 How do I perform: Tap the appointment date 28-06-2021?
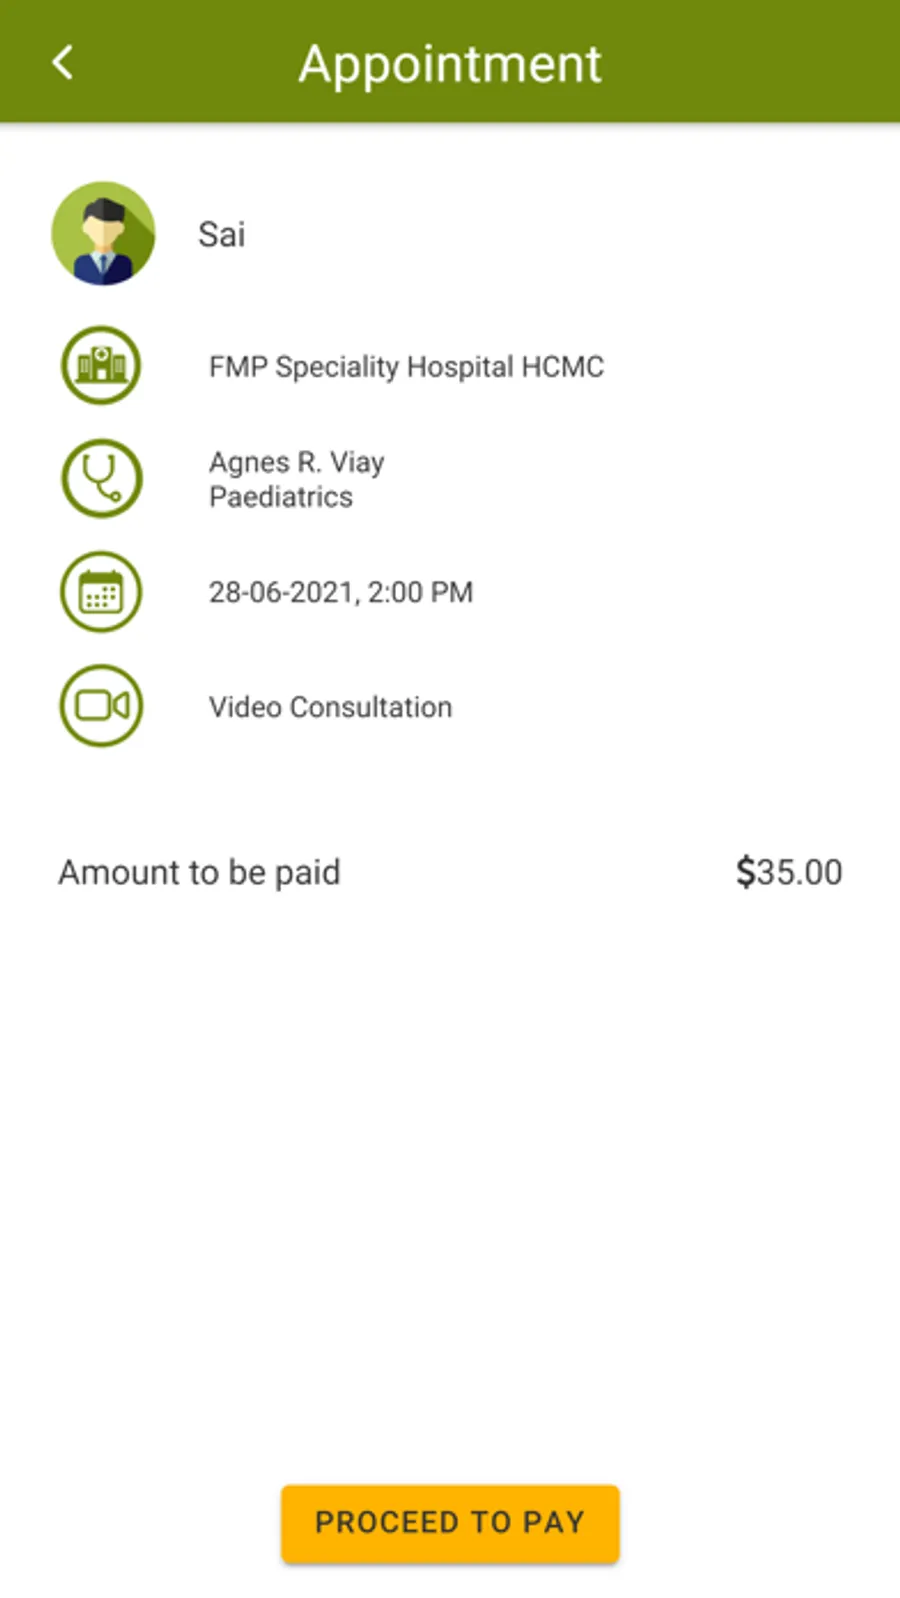pyautogui.click(x=282, y=592)
